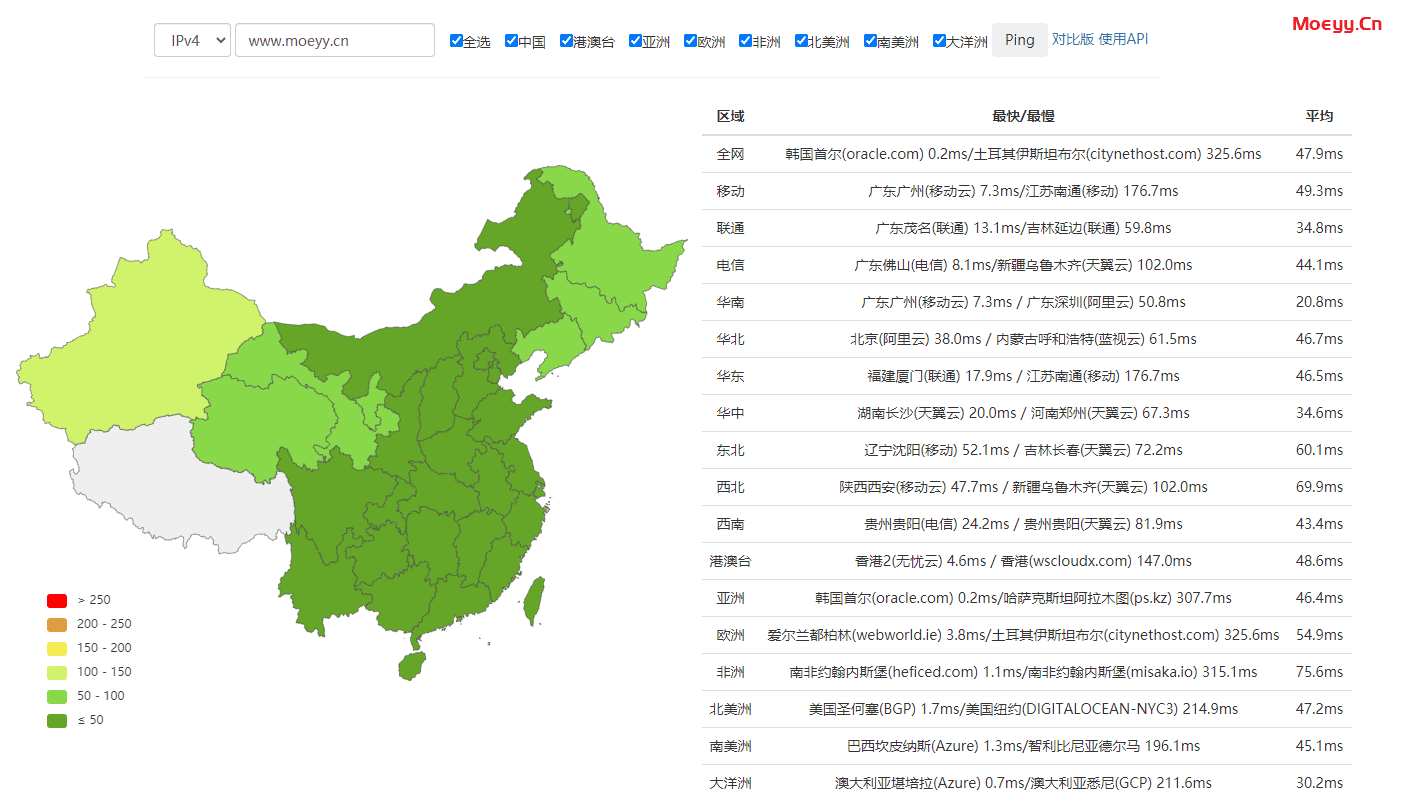1409x803 pixels.
Task: Open the IPv4 protocol dropdown
Action: (x=192, y=41)
